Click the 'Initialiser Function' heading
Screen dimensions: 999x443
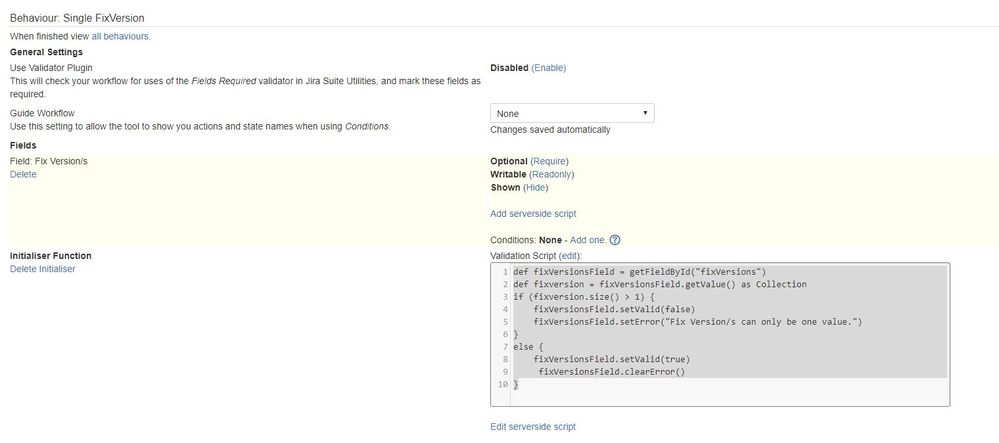pos(51,256)
